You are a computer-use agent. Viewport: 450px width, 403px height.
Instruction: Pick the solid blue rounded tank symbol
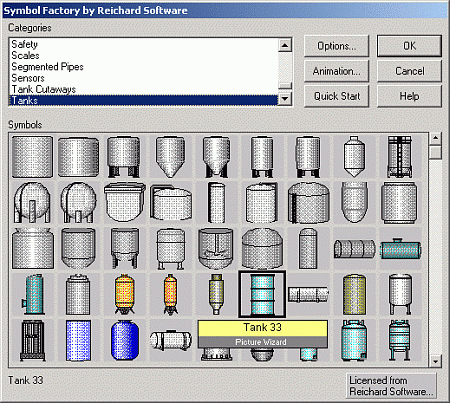(x=124, y=340)
